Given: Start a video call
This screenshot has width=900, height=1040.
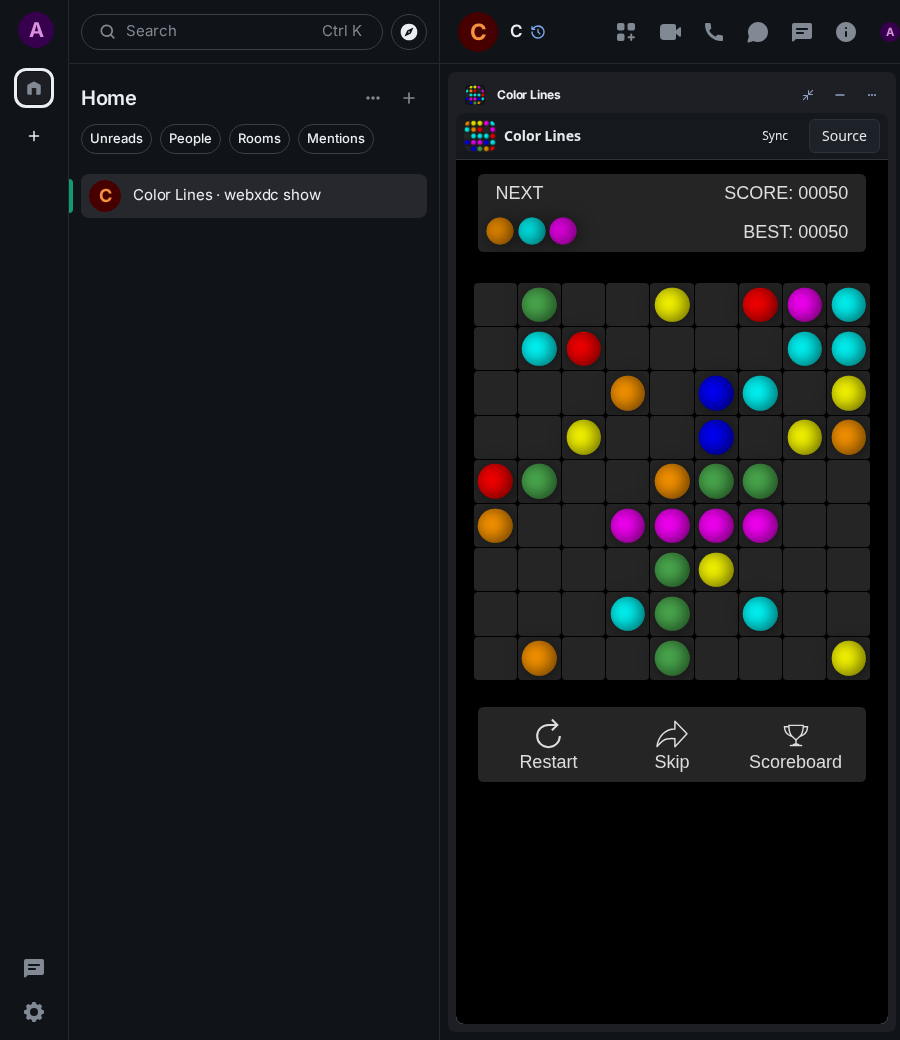Looking at the screenshot, I should pyautogui.click(x=670, y=32).
